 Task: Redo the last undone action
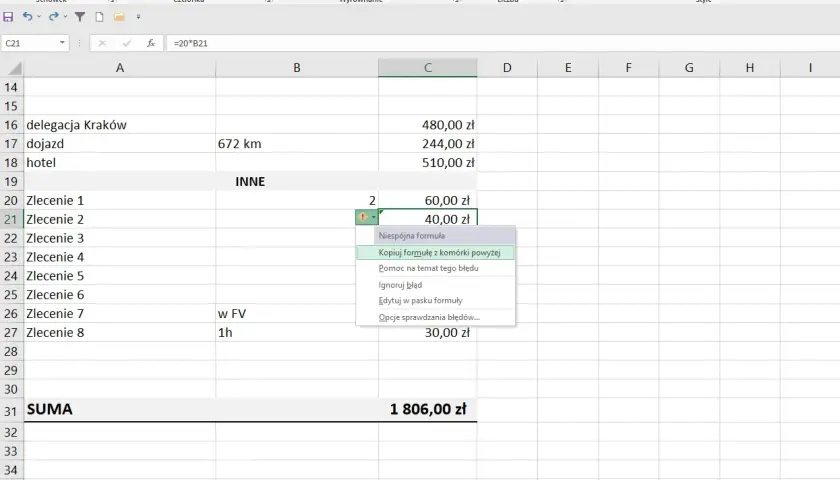click(x=54, y=17)
